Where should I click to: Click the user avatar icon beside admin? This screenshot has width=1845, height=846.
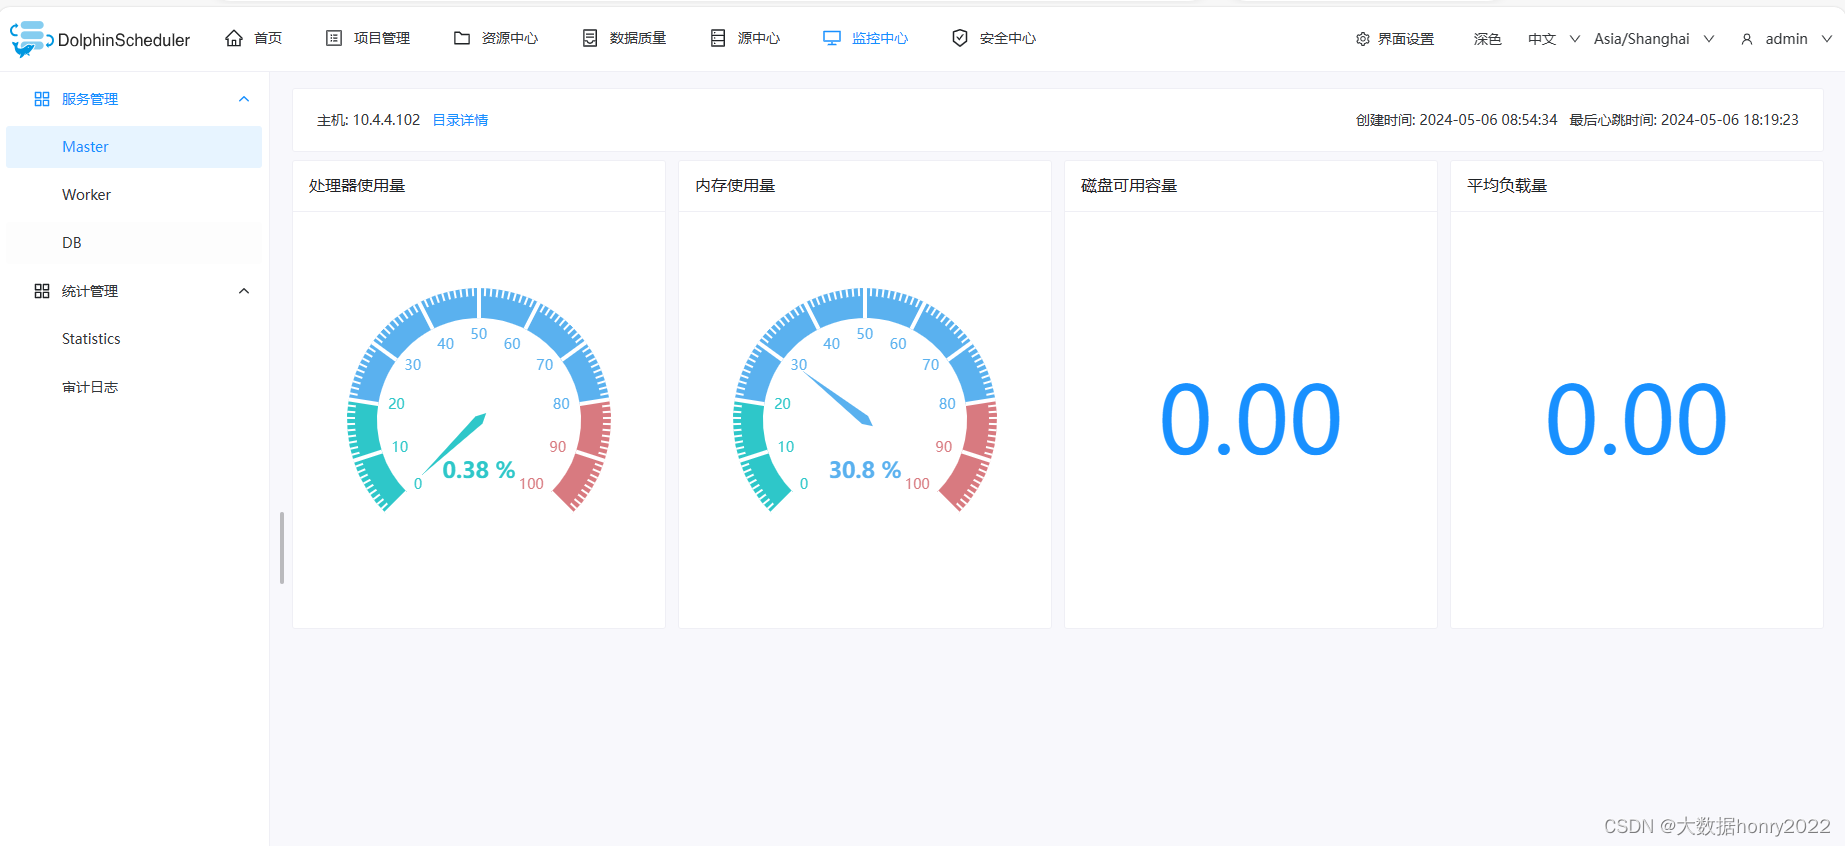1747,39
